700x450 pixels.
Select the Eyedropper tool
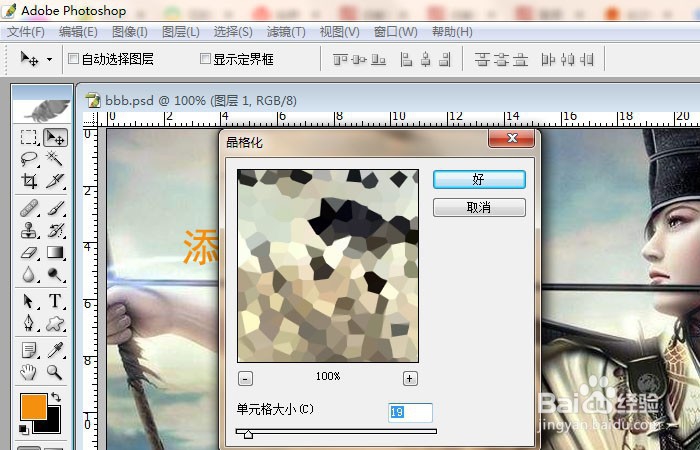(55, 350)
